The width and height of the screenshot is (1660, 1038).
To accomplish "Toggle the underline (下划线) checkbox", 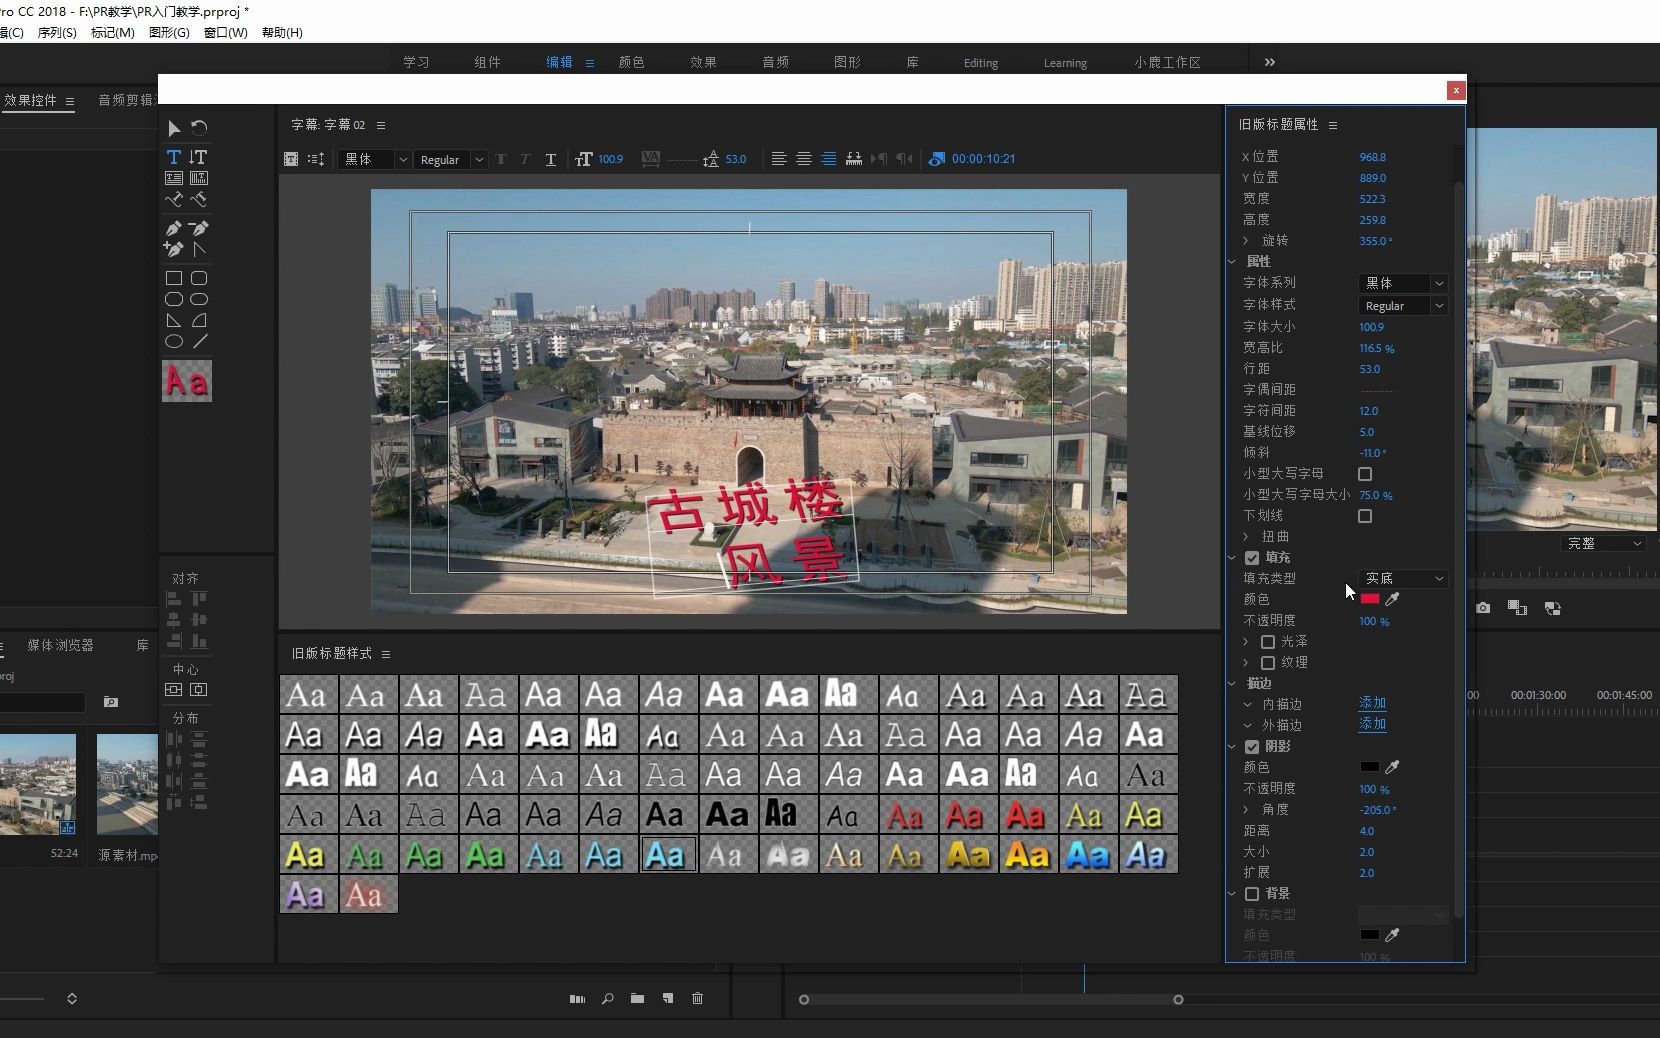I will pyautogui.click(x=1365, y=516).
